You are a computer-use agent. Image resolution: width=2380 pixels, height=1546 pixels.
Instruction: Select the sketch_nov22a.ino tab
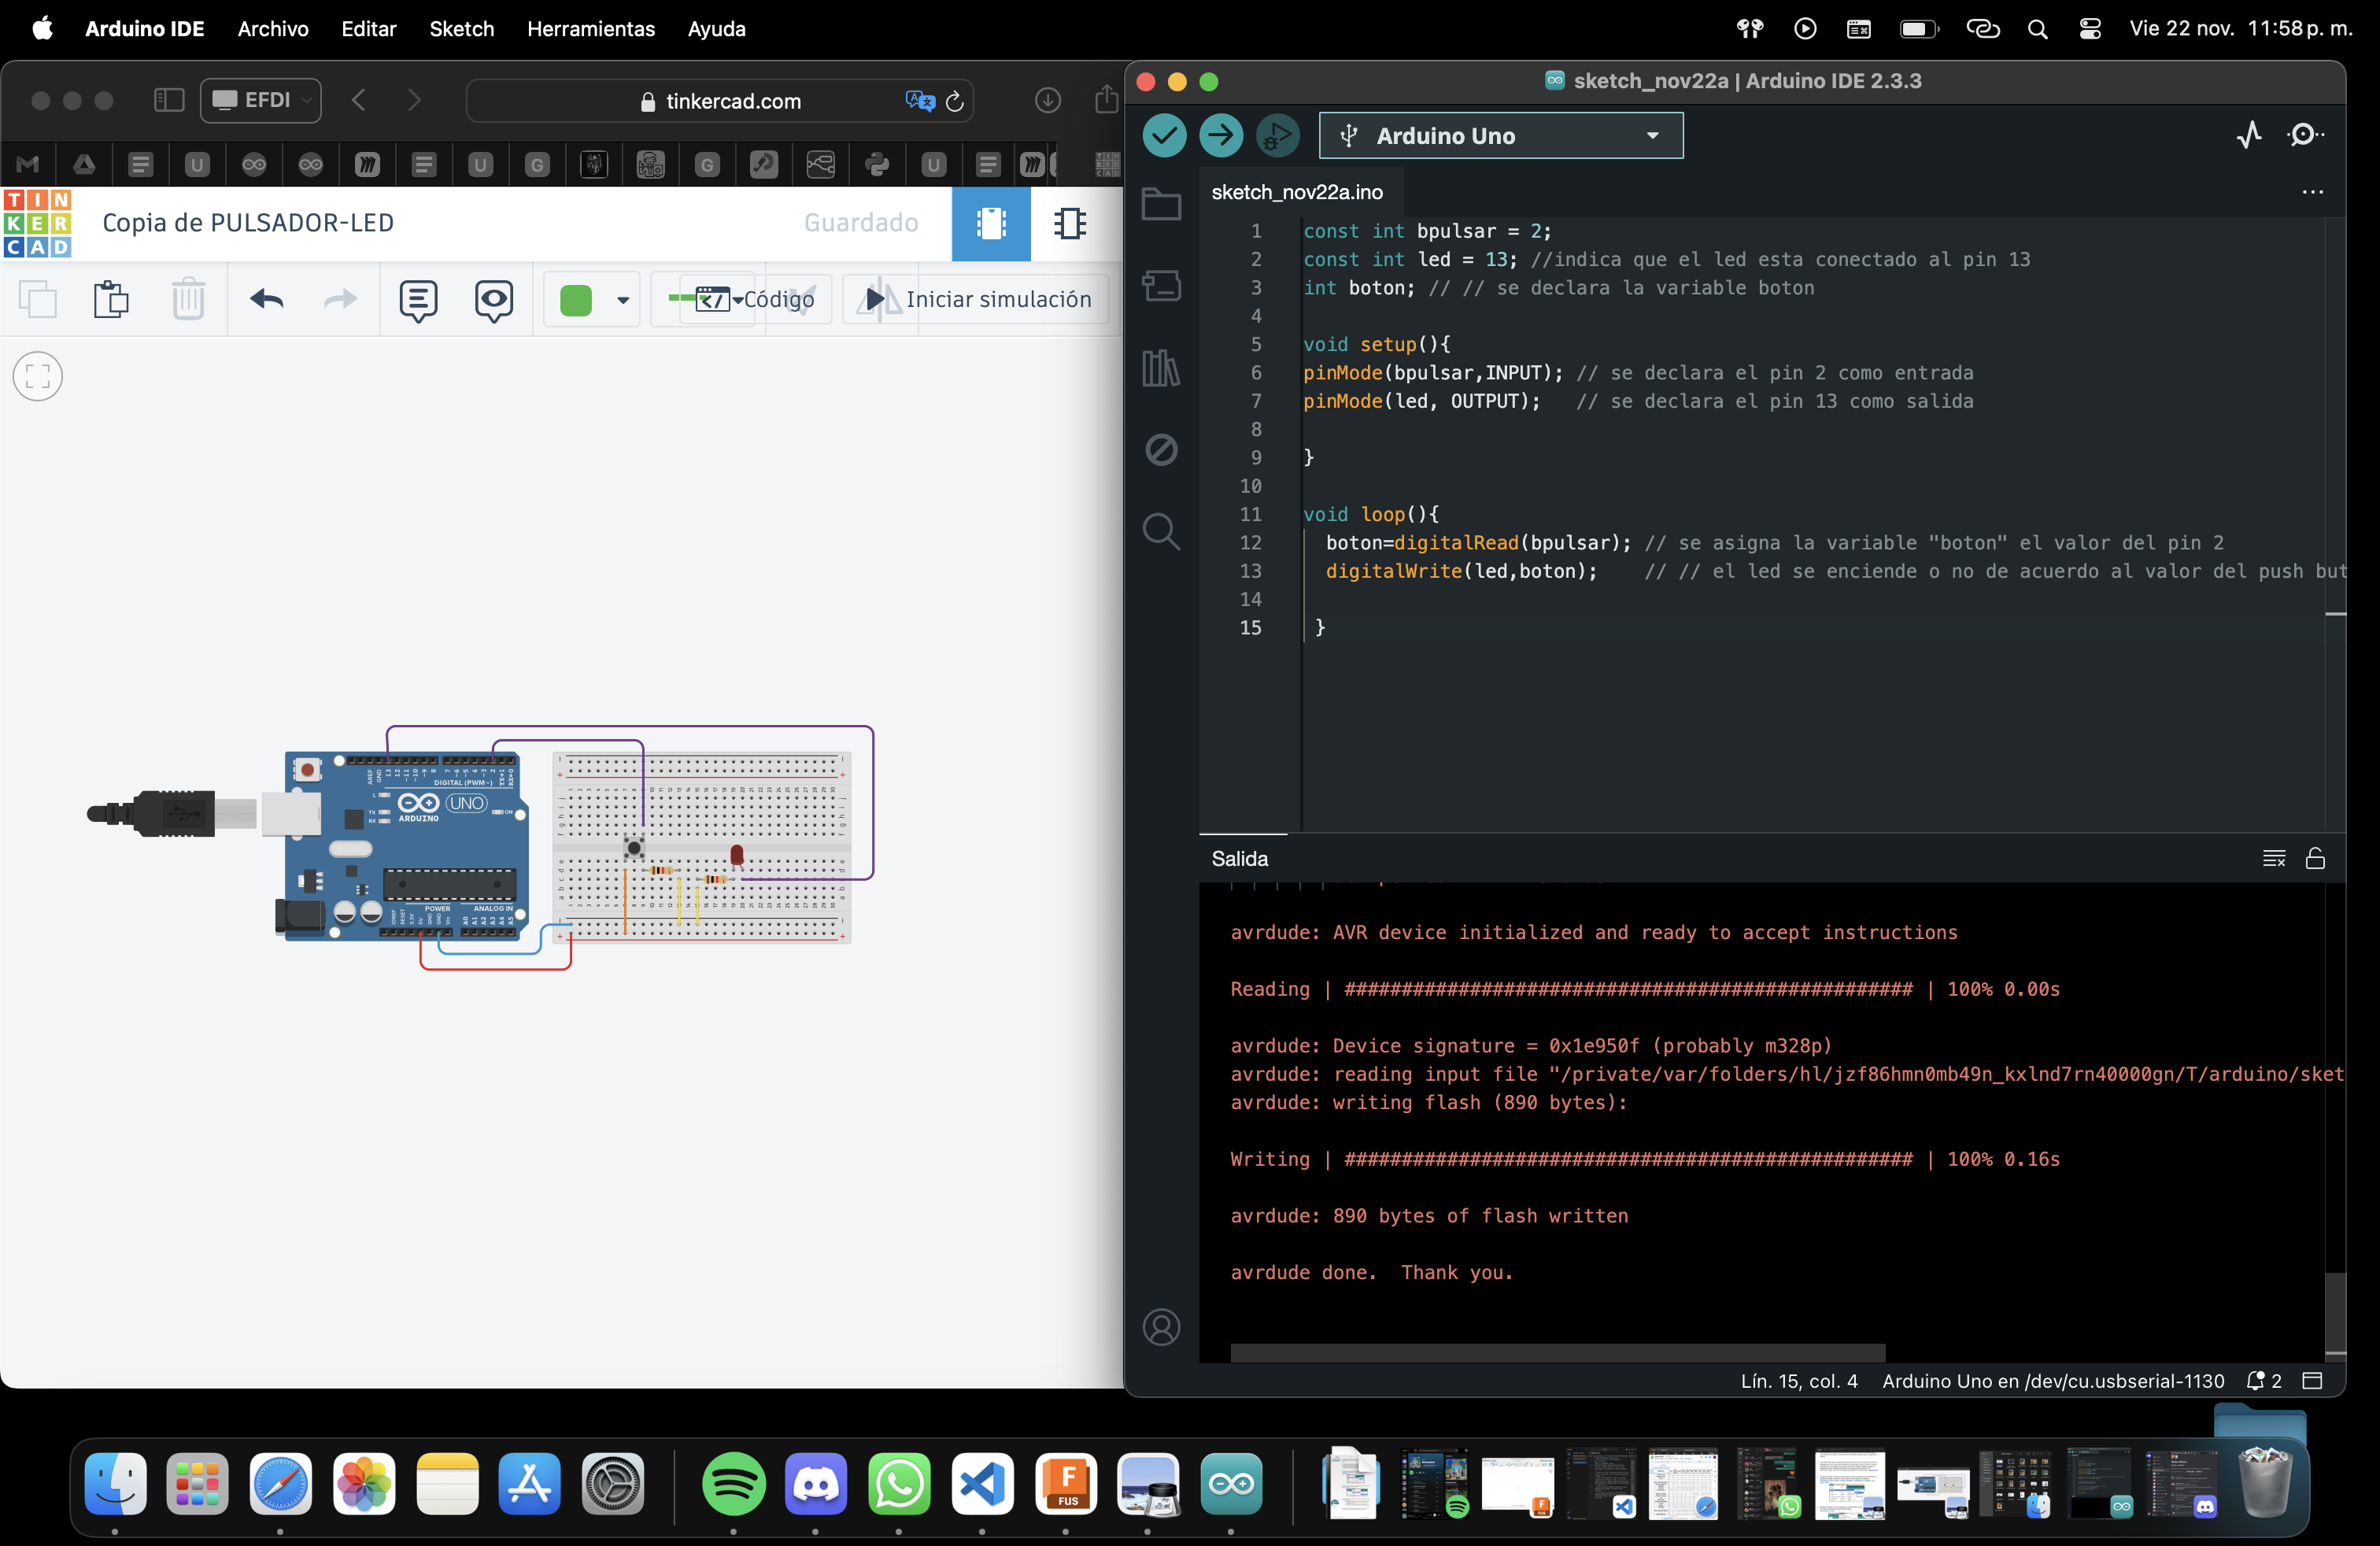[x=1297, y=192]
